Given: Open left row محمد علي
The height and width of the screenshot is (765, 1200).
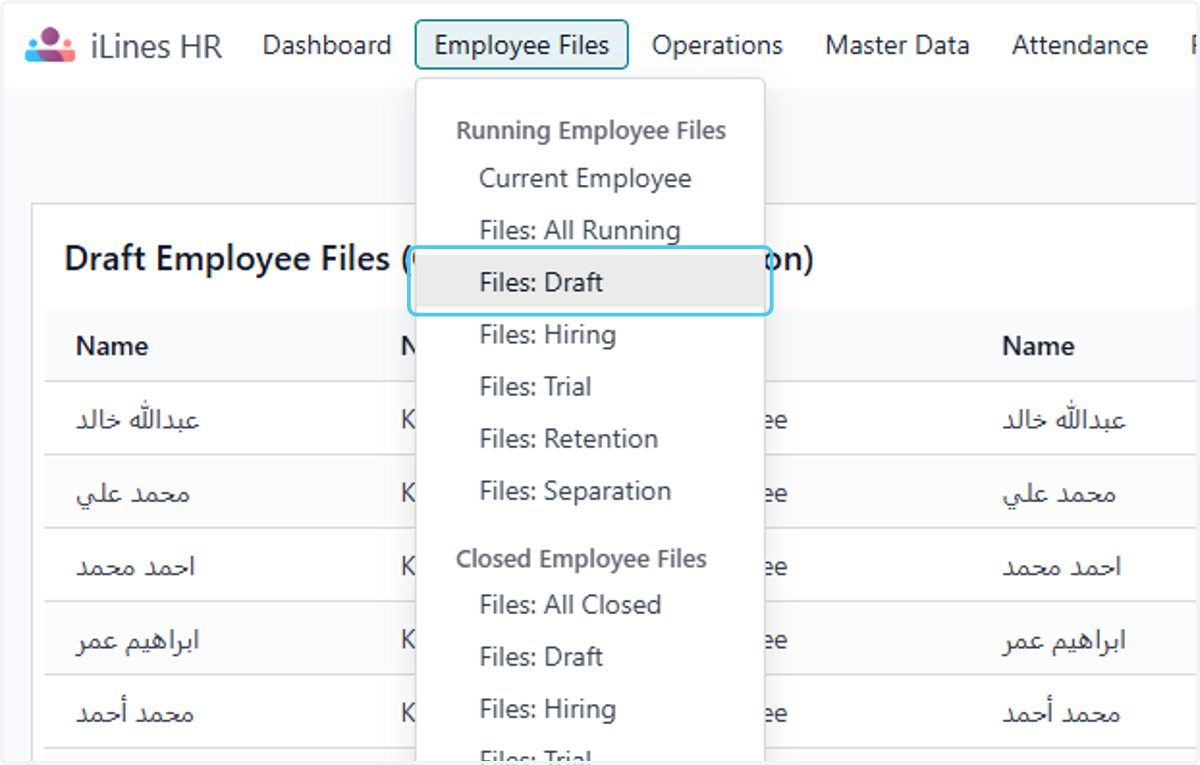Looking at the screenshot, I should pos(133,493).
